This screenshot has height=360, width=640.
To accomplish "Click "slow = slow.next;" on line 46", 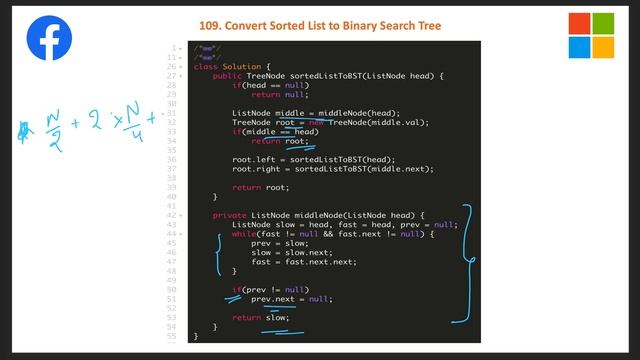I will [292, 253].
